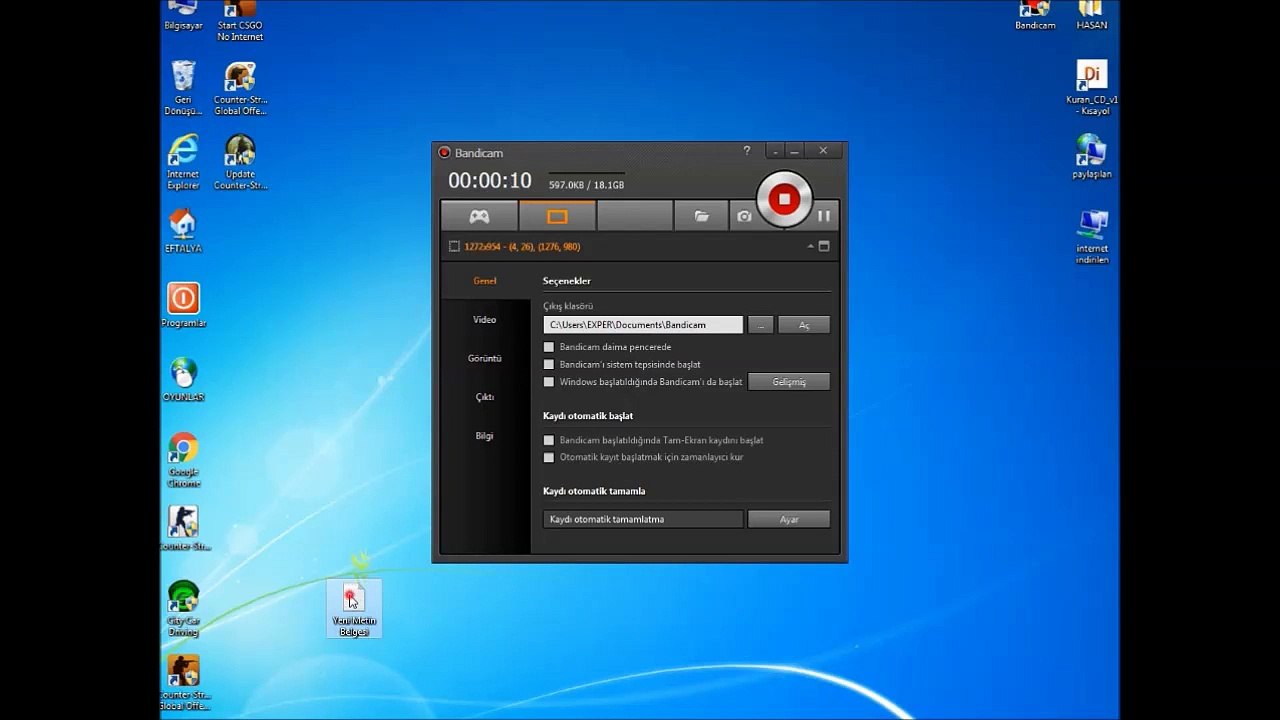Viewport: 1280px width, 720px height.
Task: Select the Google Chrome desktop icon
Action: point(183,460)
